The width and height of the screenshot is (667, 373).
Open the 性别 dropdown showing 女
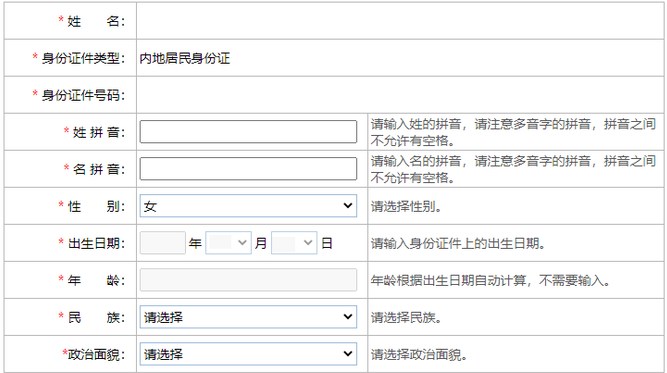248,206
